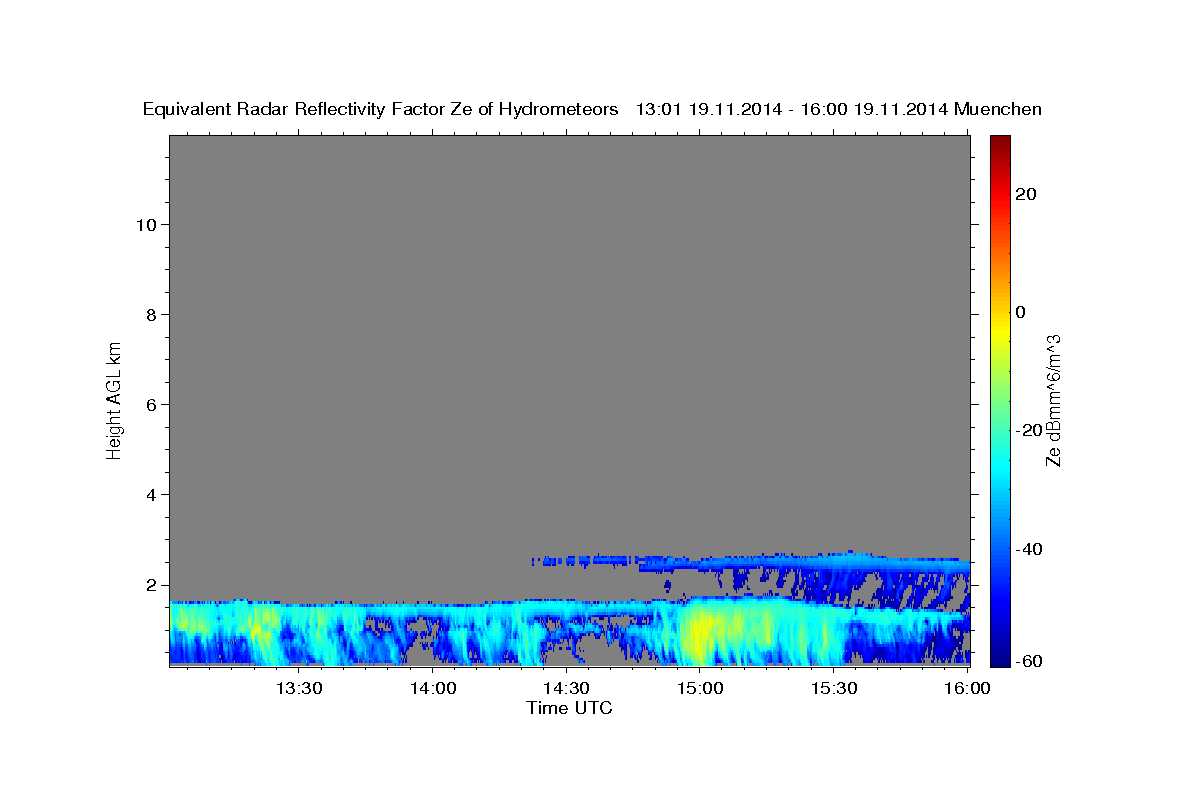This screenshot has width=1200, height=800.
Task: Click the dark blue bottom of the colorbar
Action: (999, 655)
